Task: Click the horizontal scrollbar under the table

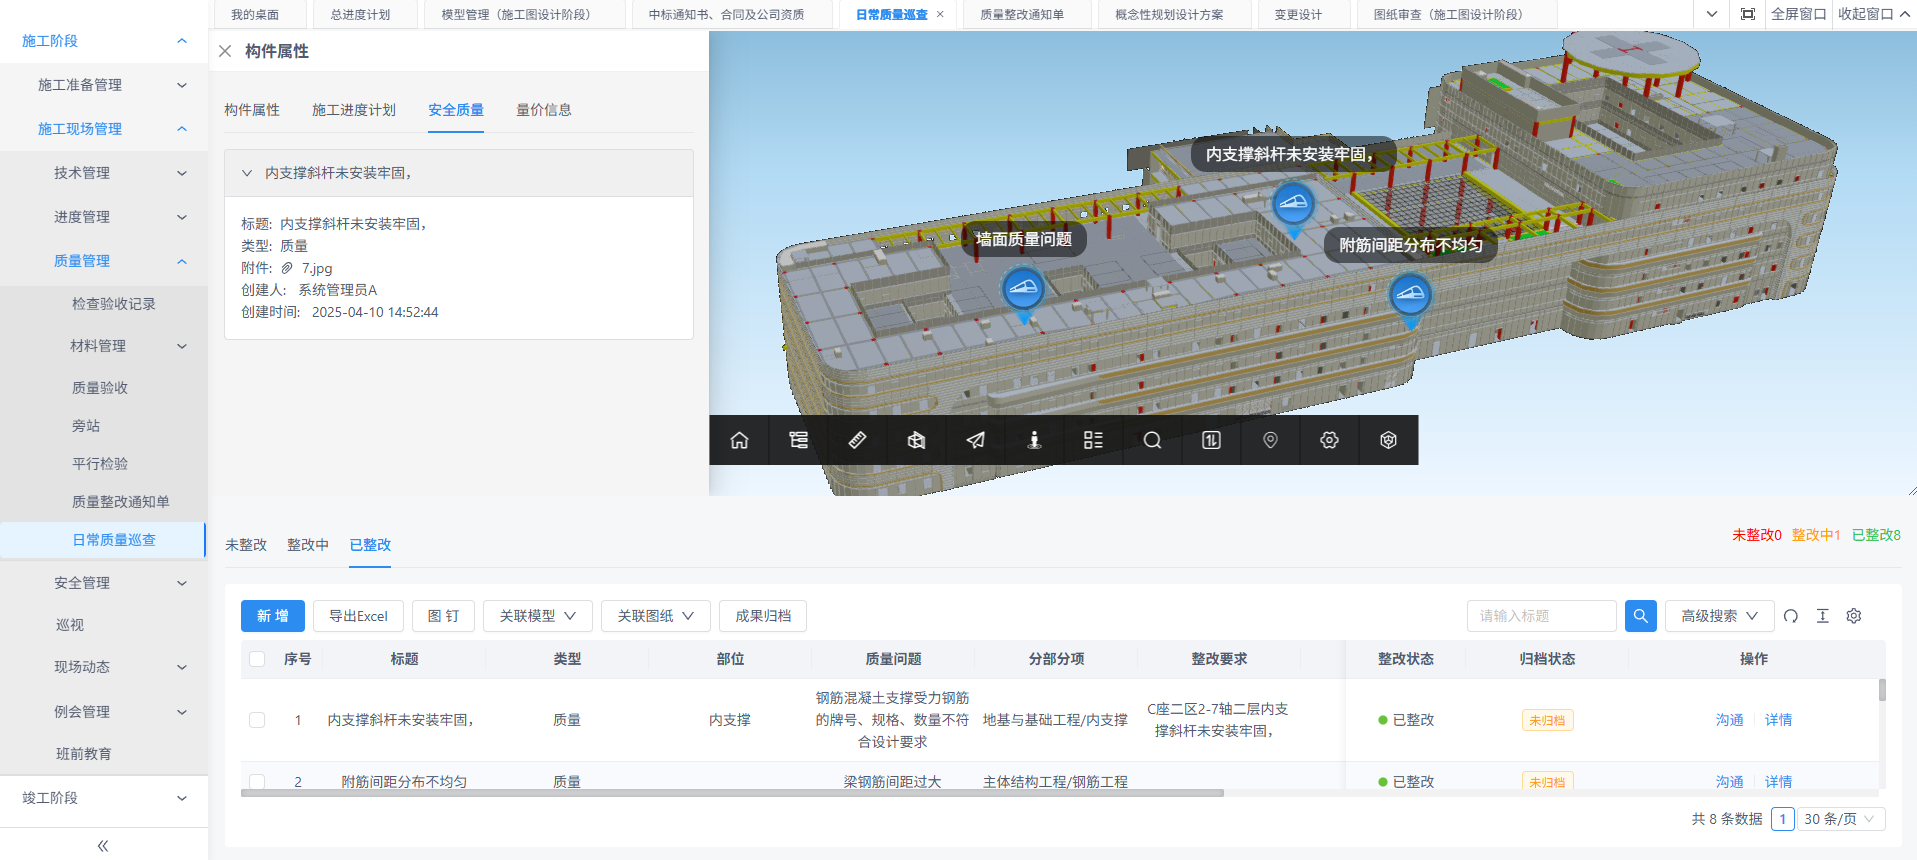Action: point(732,793)
